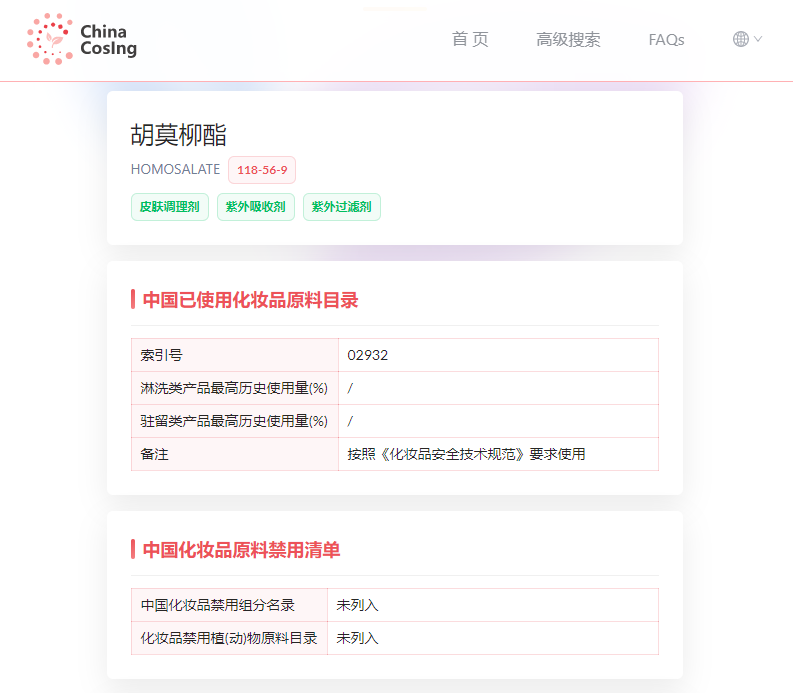This screenshot has height=693, width=793.
Task: Select the 皮肤调理剂 function tag
Action: [x=170, y=208]
